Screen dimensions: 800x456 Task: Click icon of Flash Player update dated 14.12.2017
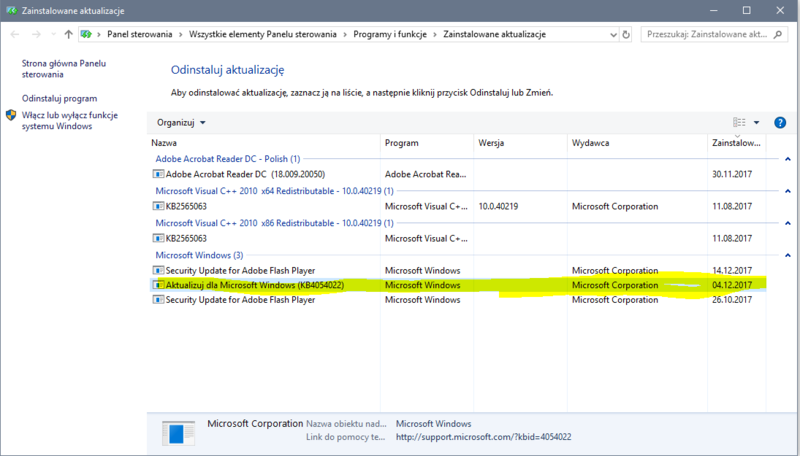click(x=158, y=270)
